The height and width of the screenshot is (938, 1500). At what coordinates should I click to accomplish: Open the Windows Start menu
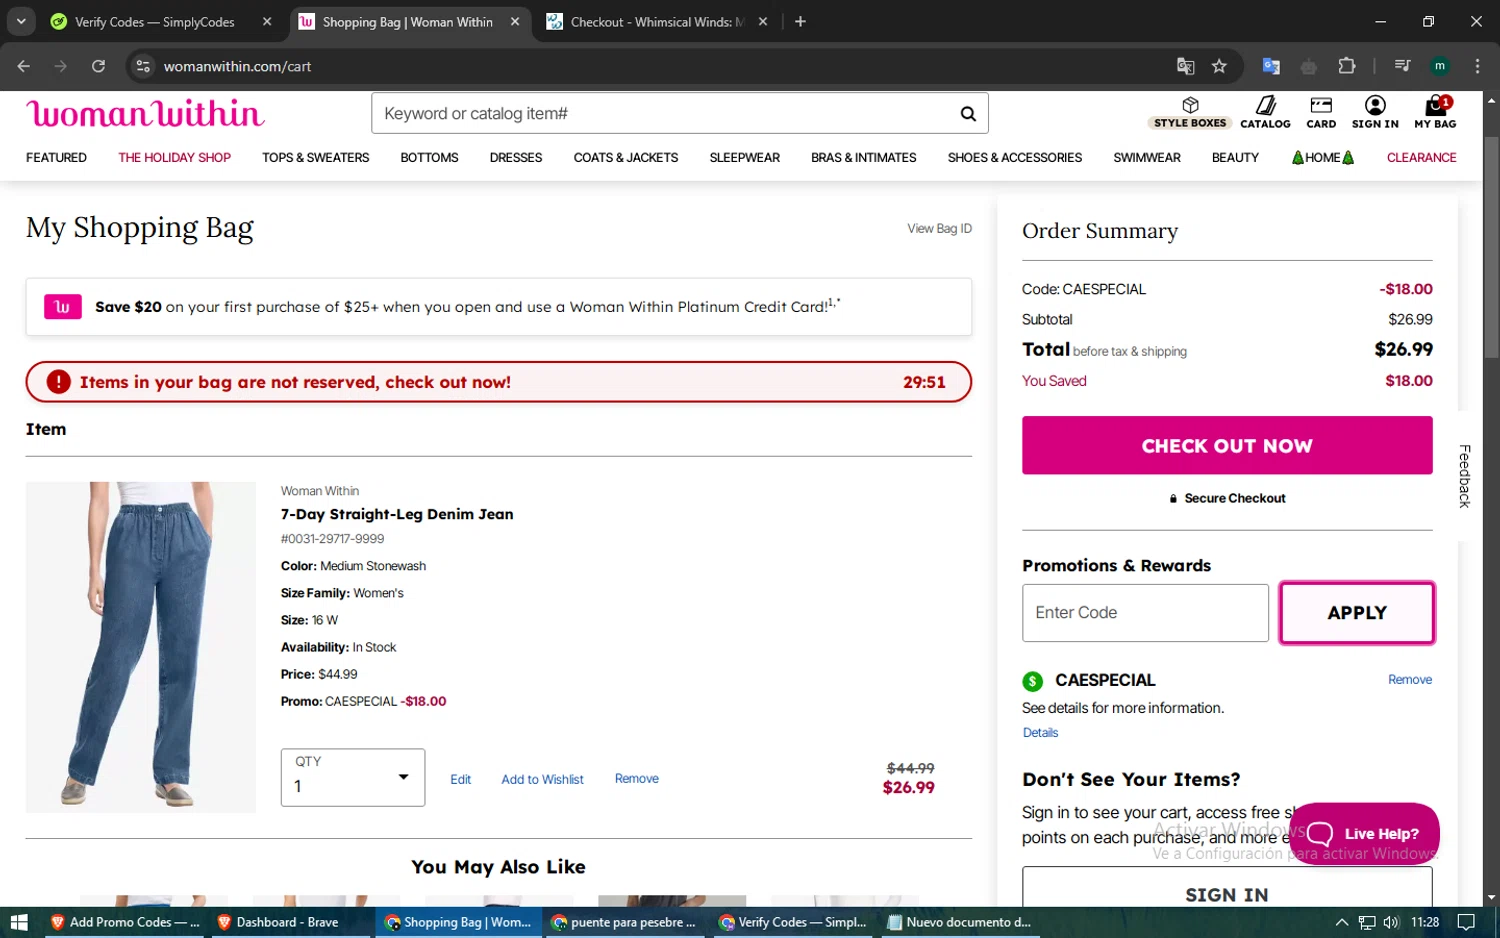tap(19, 922)
